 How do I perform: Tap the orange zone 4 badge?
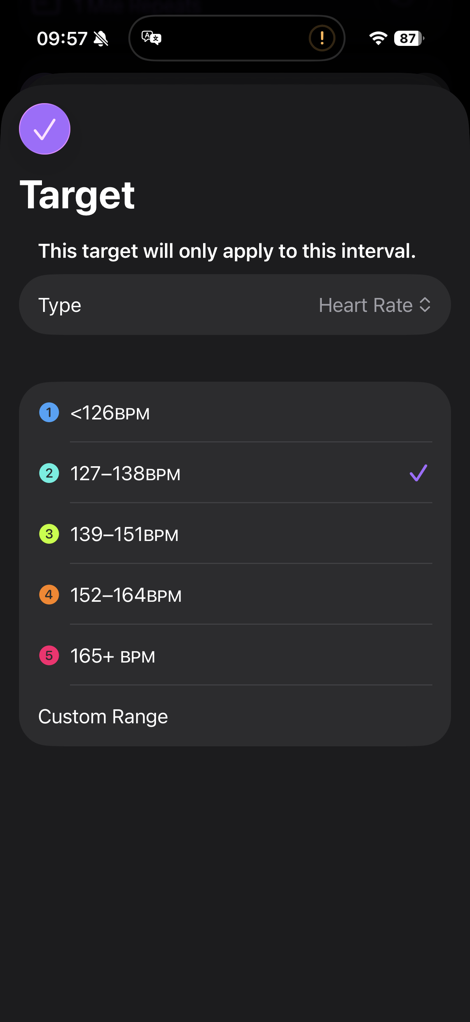tap(49, 595)
